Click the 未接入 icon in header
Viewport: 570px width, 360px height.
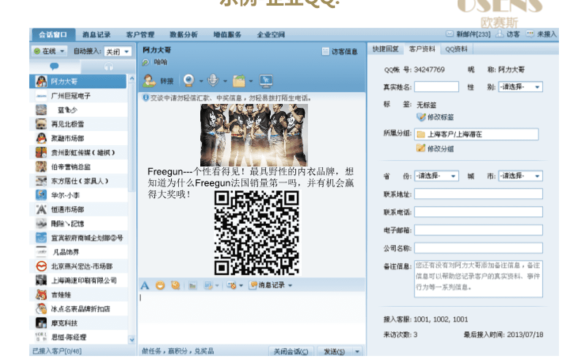point(530,34)
